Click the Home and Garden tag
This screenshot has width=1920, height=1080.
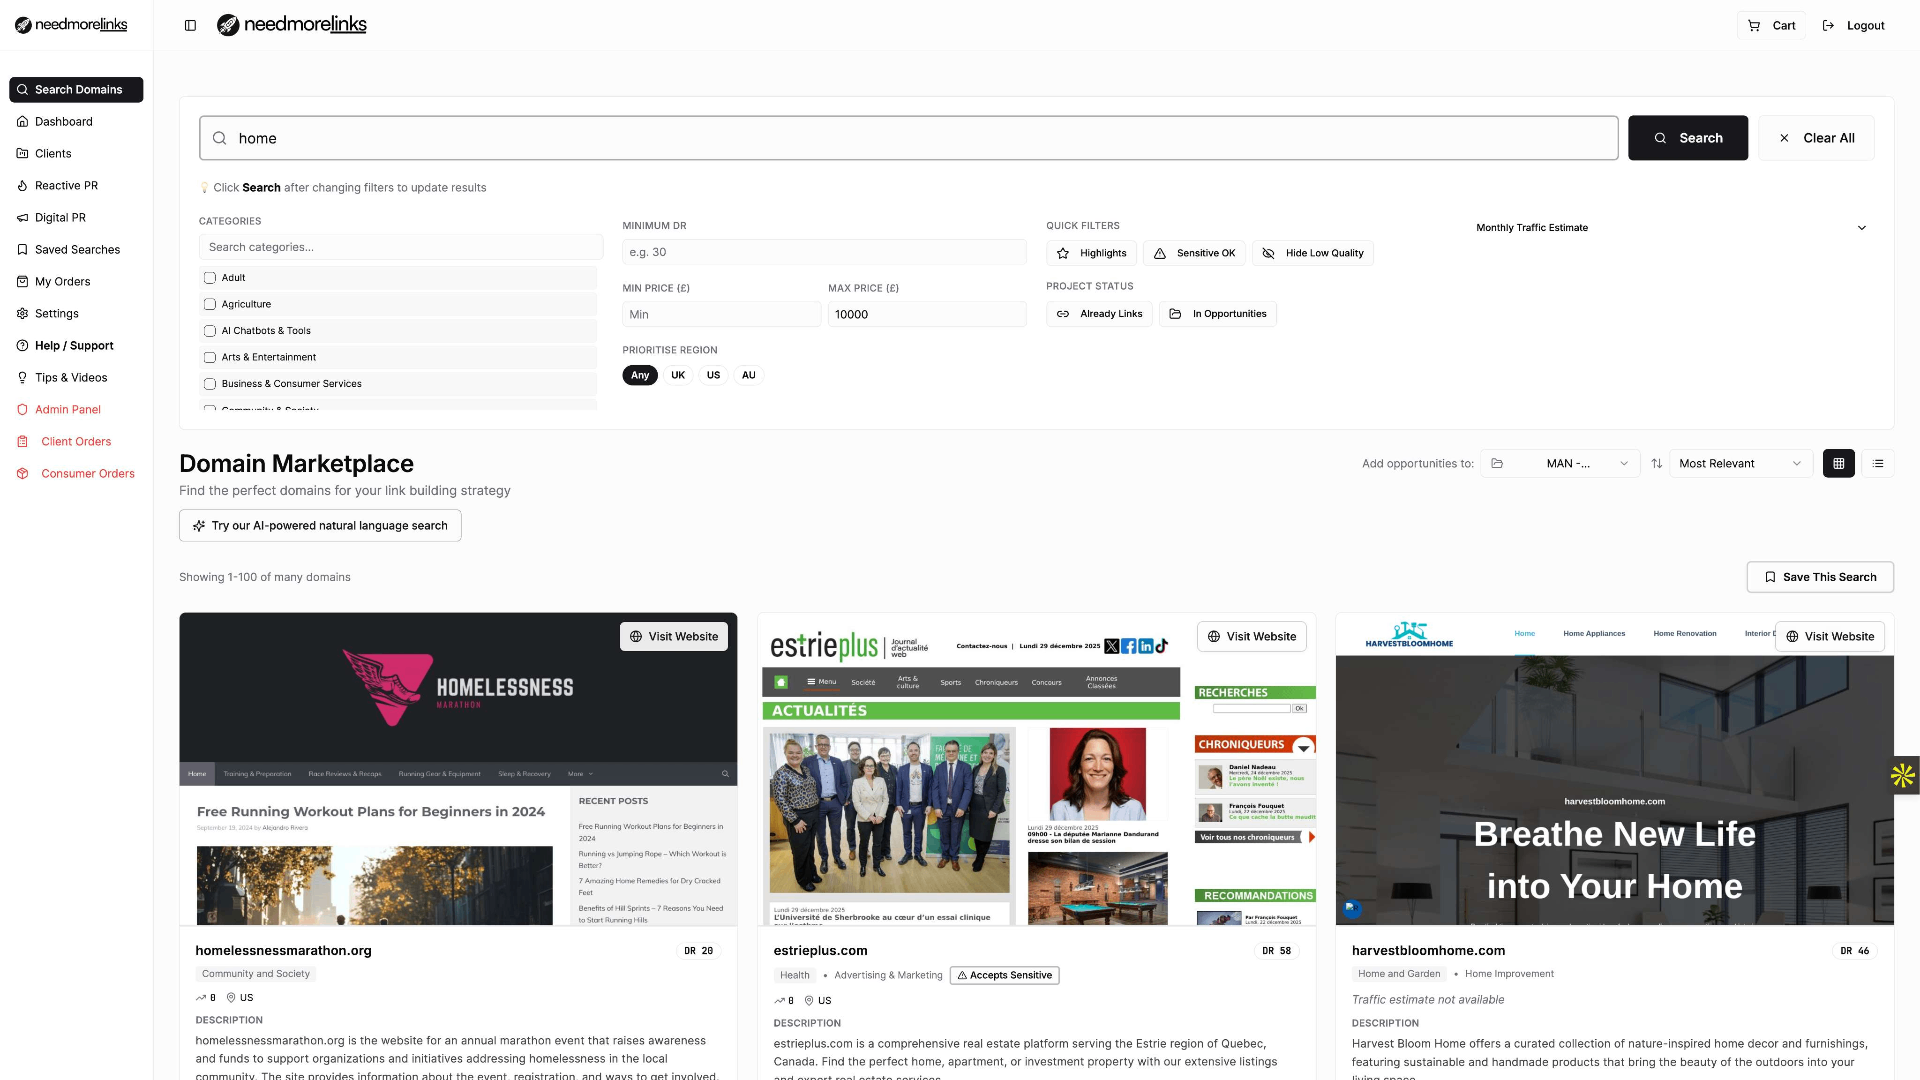coord(1399,974)
